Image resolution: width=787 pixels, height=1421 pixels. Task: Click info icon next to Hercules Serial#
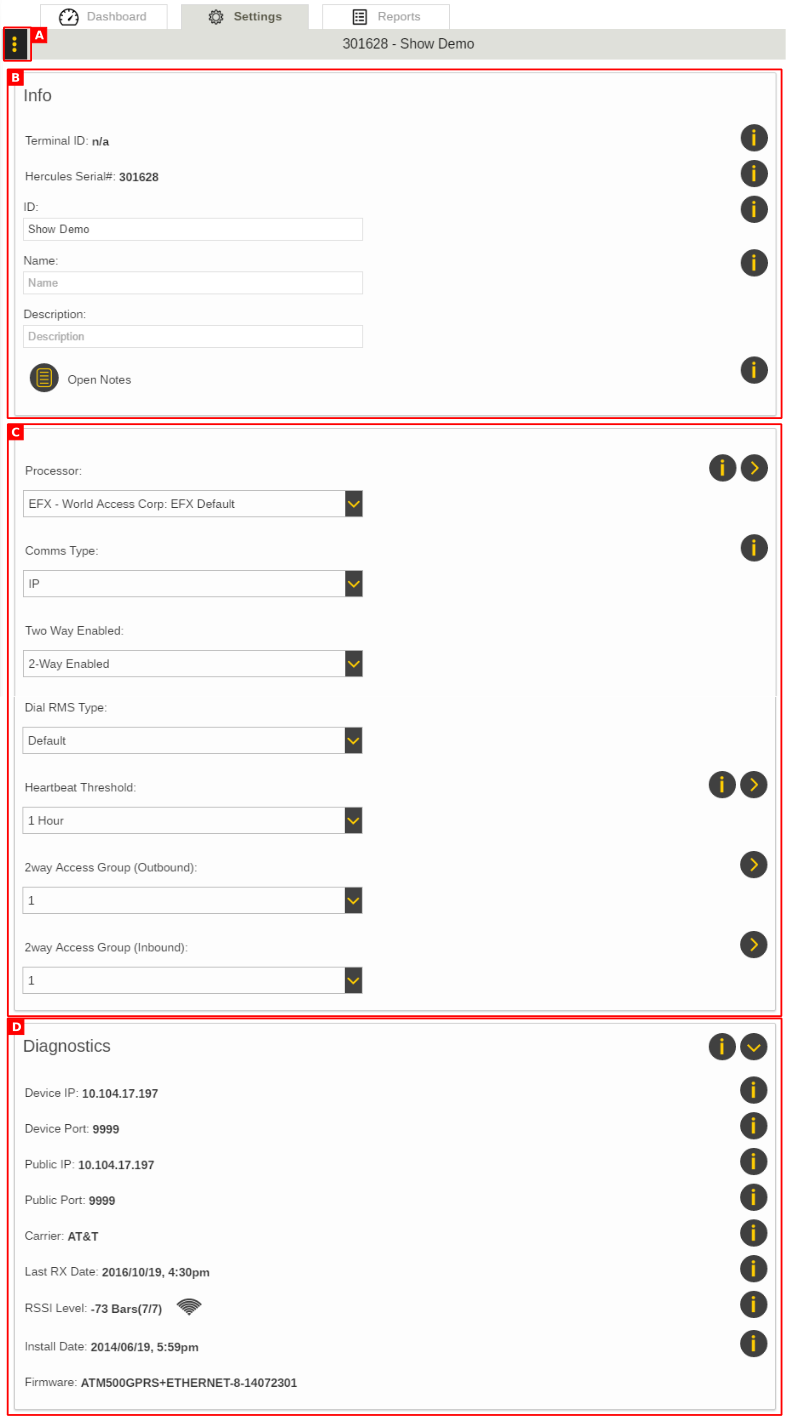coord(754,173)
